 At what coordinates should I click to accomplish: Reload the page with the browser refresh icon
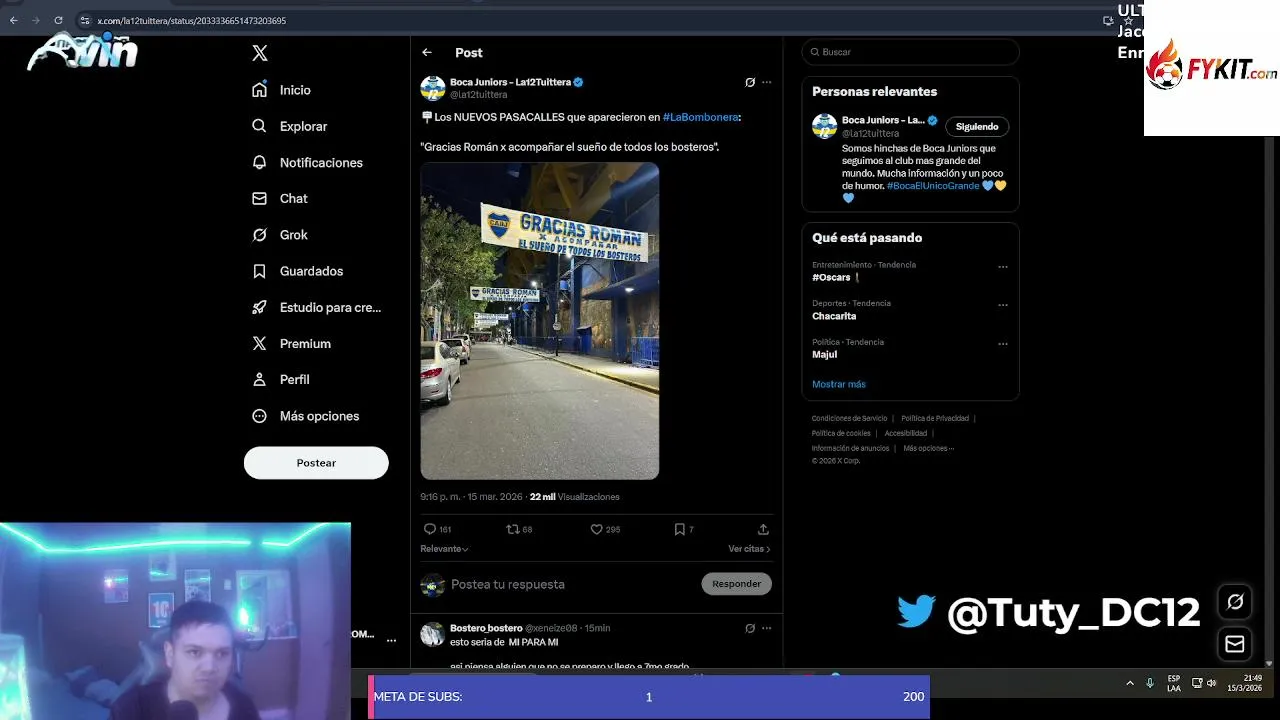coord(58,20)
